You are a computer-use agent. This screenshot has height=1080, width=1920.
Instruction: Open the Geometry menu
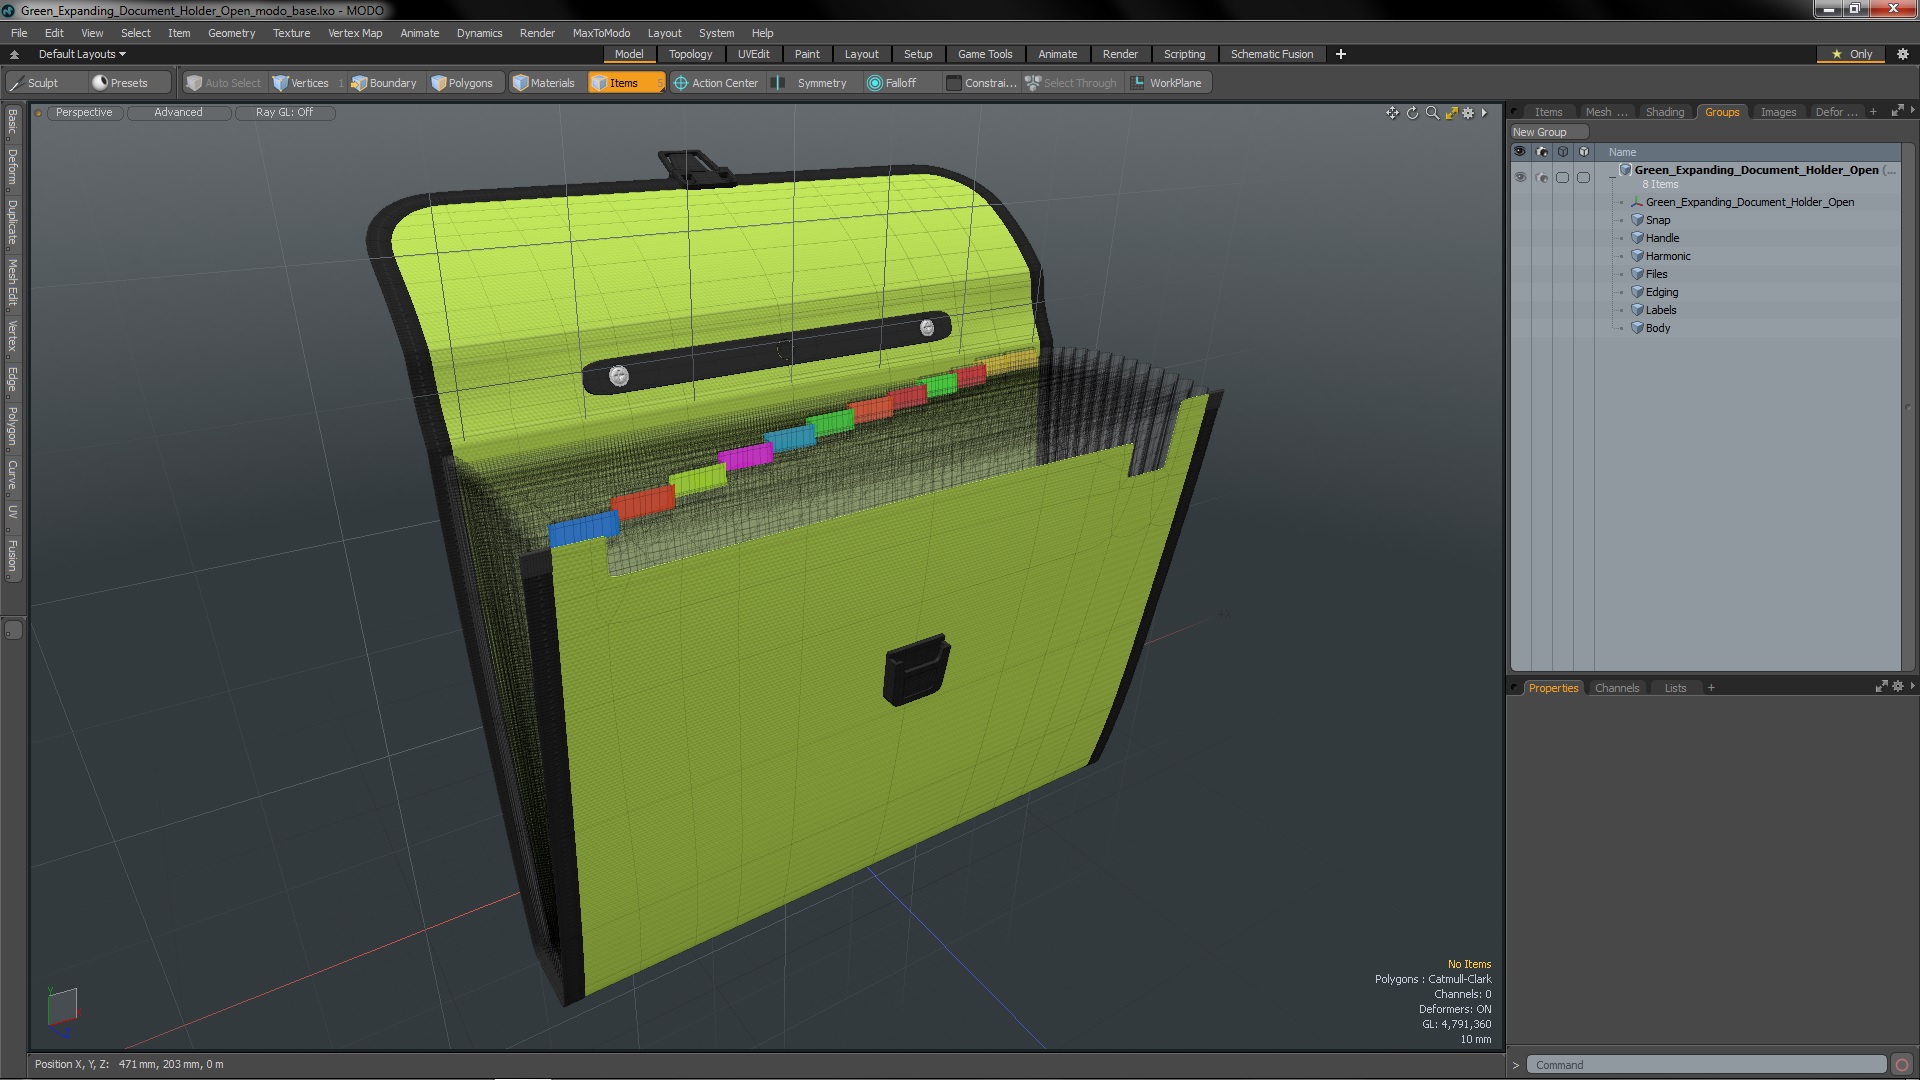(x=231, y=33)
